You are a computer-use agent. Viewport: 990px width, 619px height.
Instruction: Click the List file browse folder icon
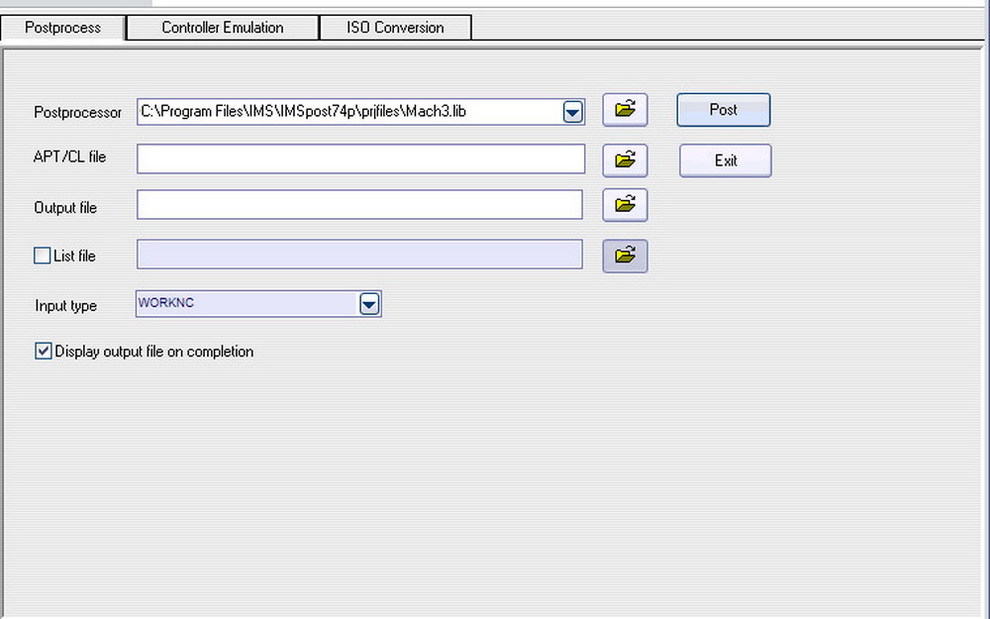point(625,256)
